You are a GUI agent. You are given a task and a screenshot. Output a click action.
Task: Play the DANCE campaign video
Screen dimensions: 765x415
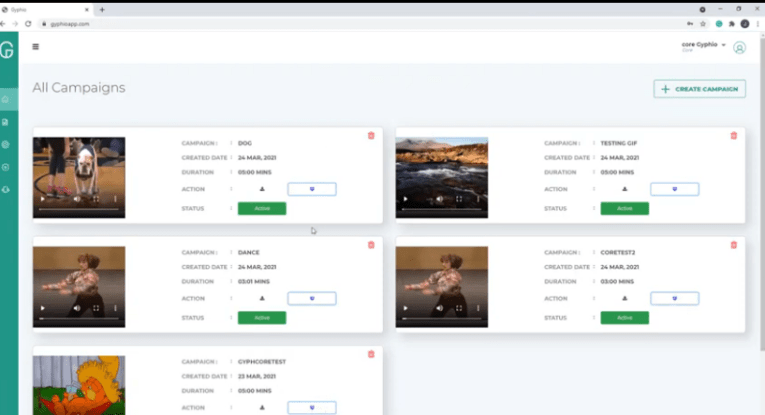click(x=43, y=308)
